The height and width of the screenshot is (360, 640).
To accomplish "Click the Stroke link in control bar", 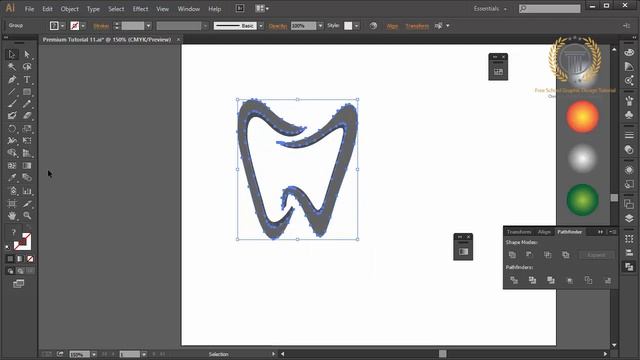I will 101,26.
